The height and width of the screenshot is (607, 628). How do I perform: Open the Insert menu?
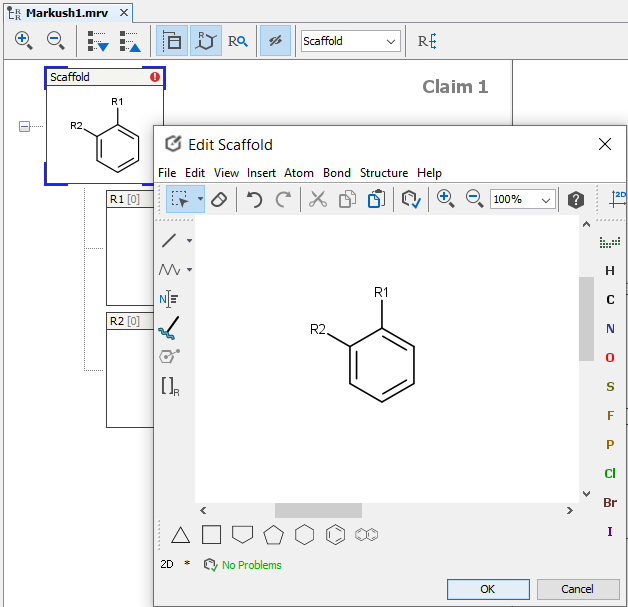(261, 173)
